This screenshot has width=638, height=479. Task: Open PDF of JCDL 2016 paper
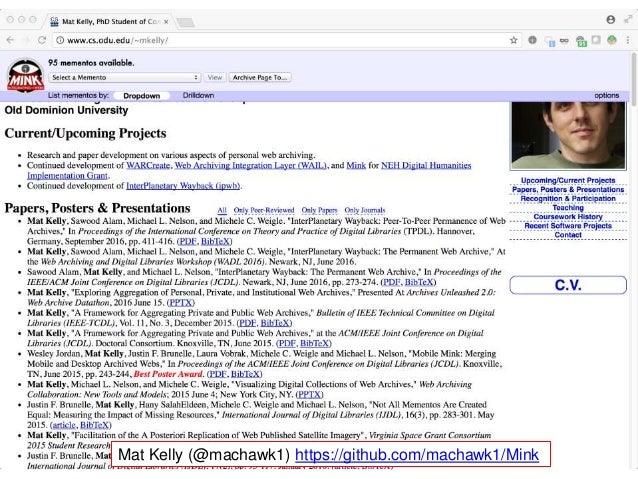391,282
